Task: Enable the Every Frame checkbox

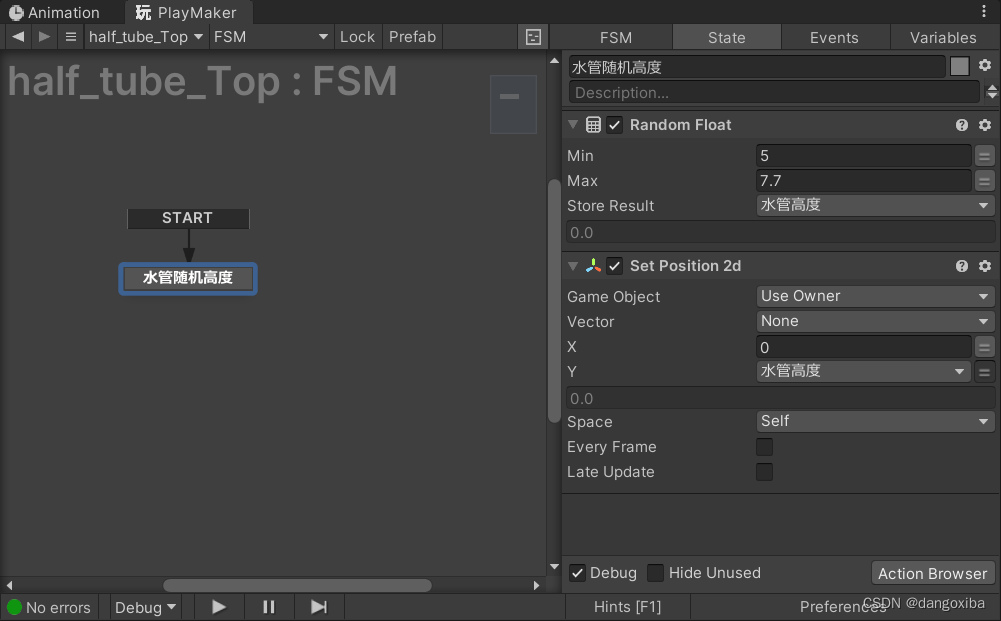Action: pyautogui.click(x=764, y=447)
